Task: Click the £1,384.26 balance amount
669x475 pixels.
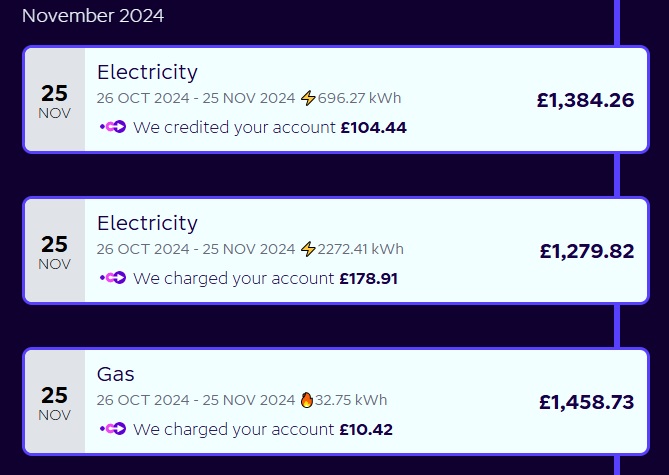Action: pyautogui.click(x=585, y=100)
